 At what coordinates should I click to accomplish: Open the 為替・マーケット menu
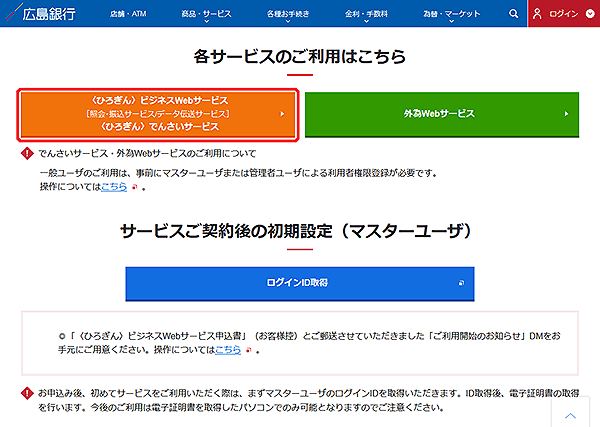[452, 14]
